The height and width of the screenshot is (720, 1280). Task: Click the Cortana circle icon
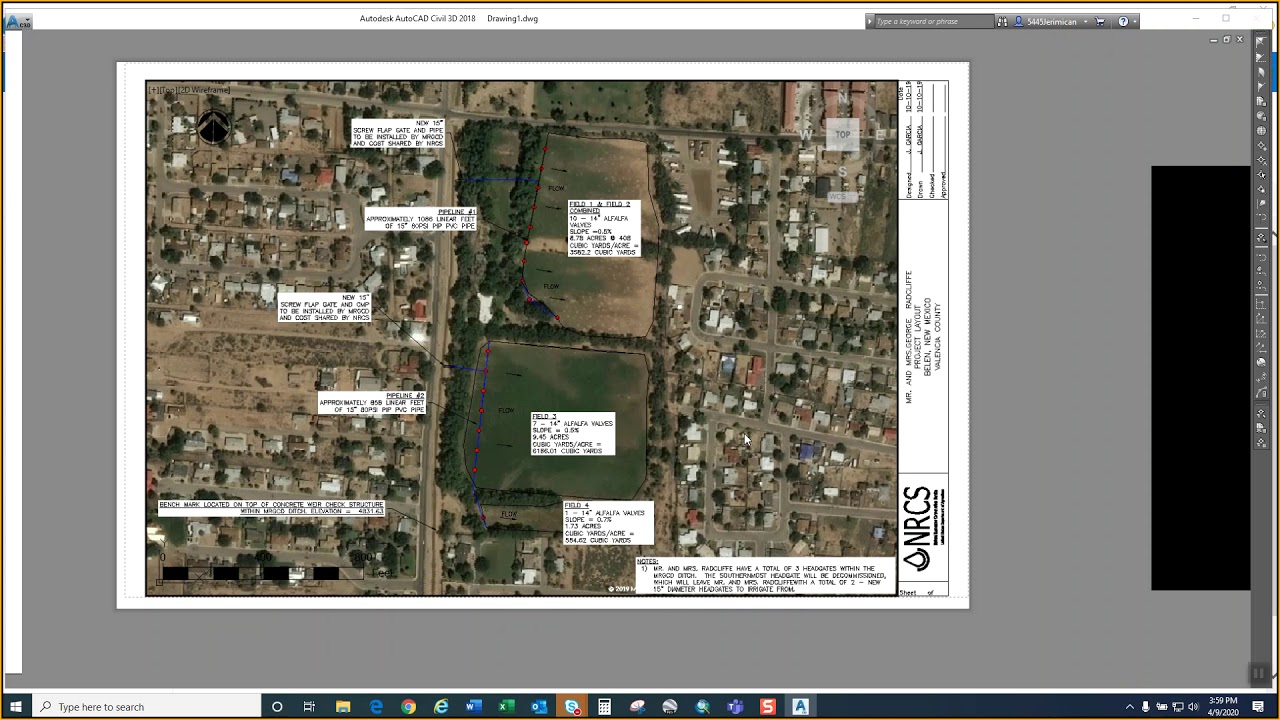pyautogui.click(x=277, y=707)
